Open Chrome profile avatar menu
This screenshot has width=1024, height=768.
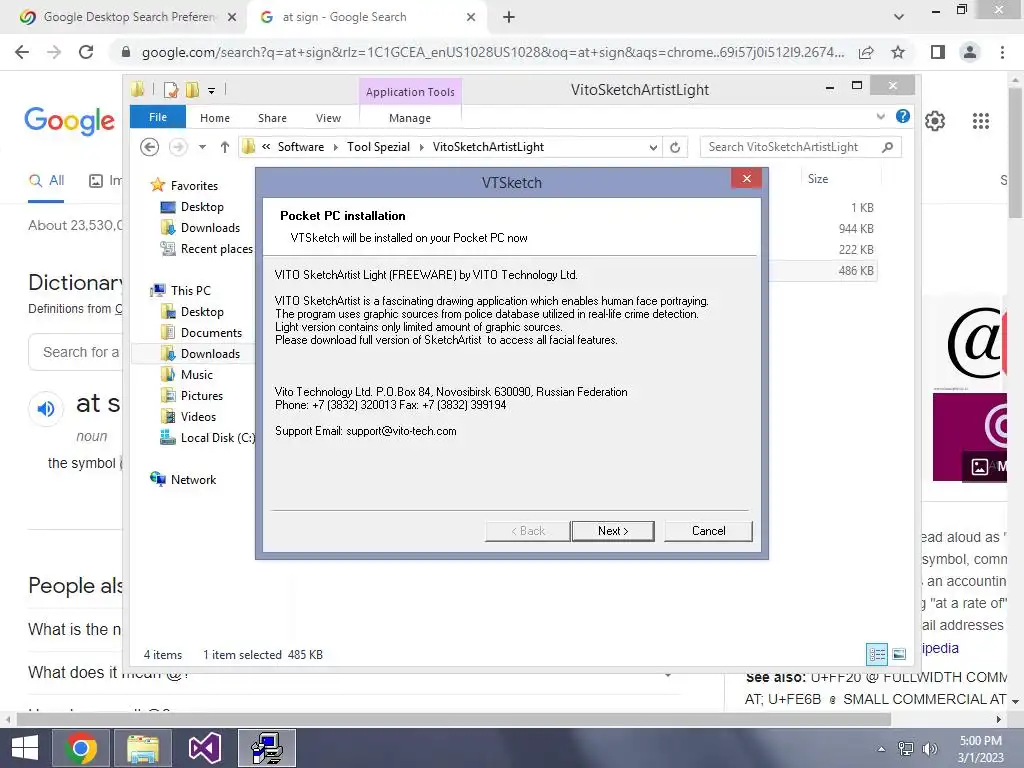click(970, 52)
